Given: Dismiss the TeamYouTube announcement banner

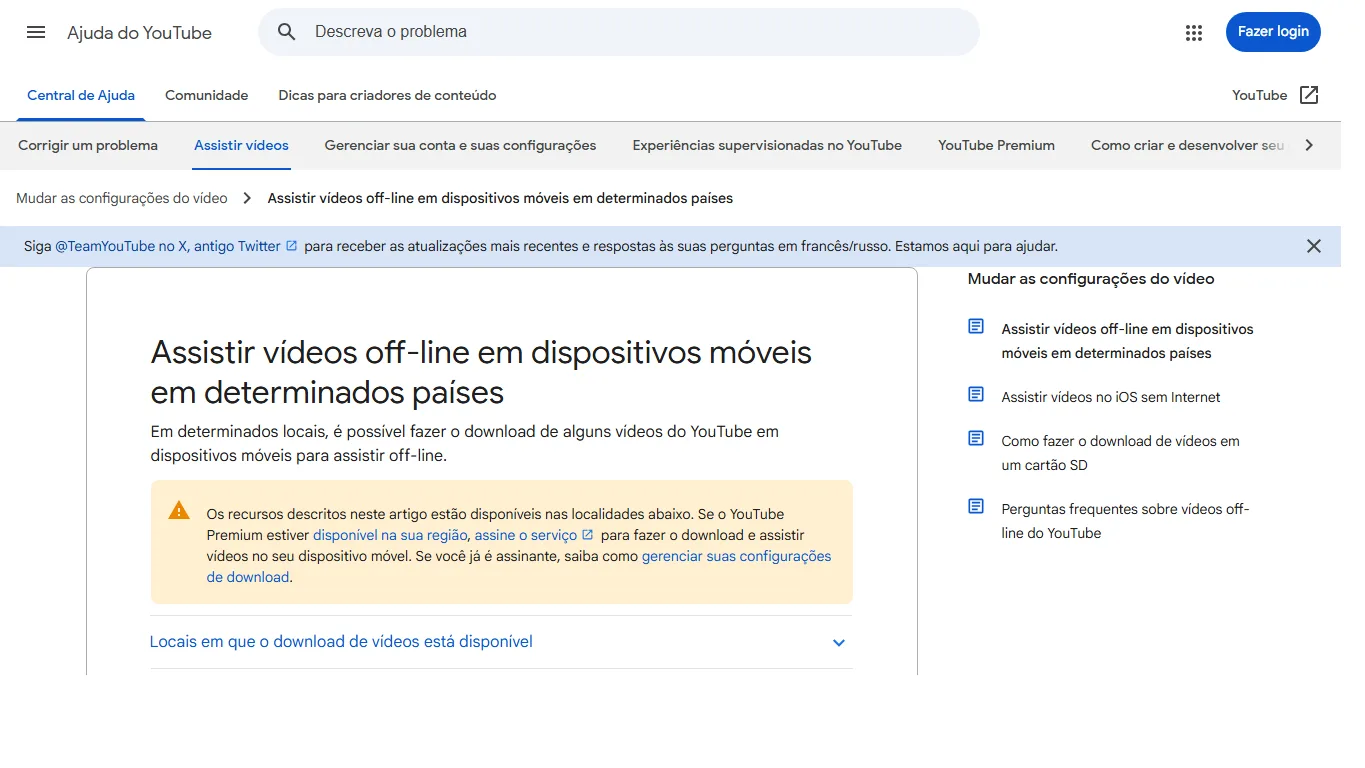Looking at the screenshot, I should coord(1314,246).
